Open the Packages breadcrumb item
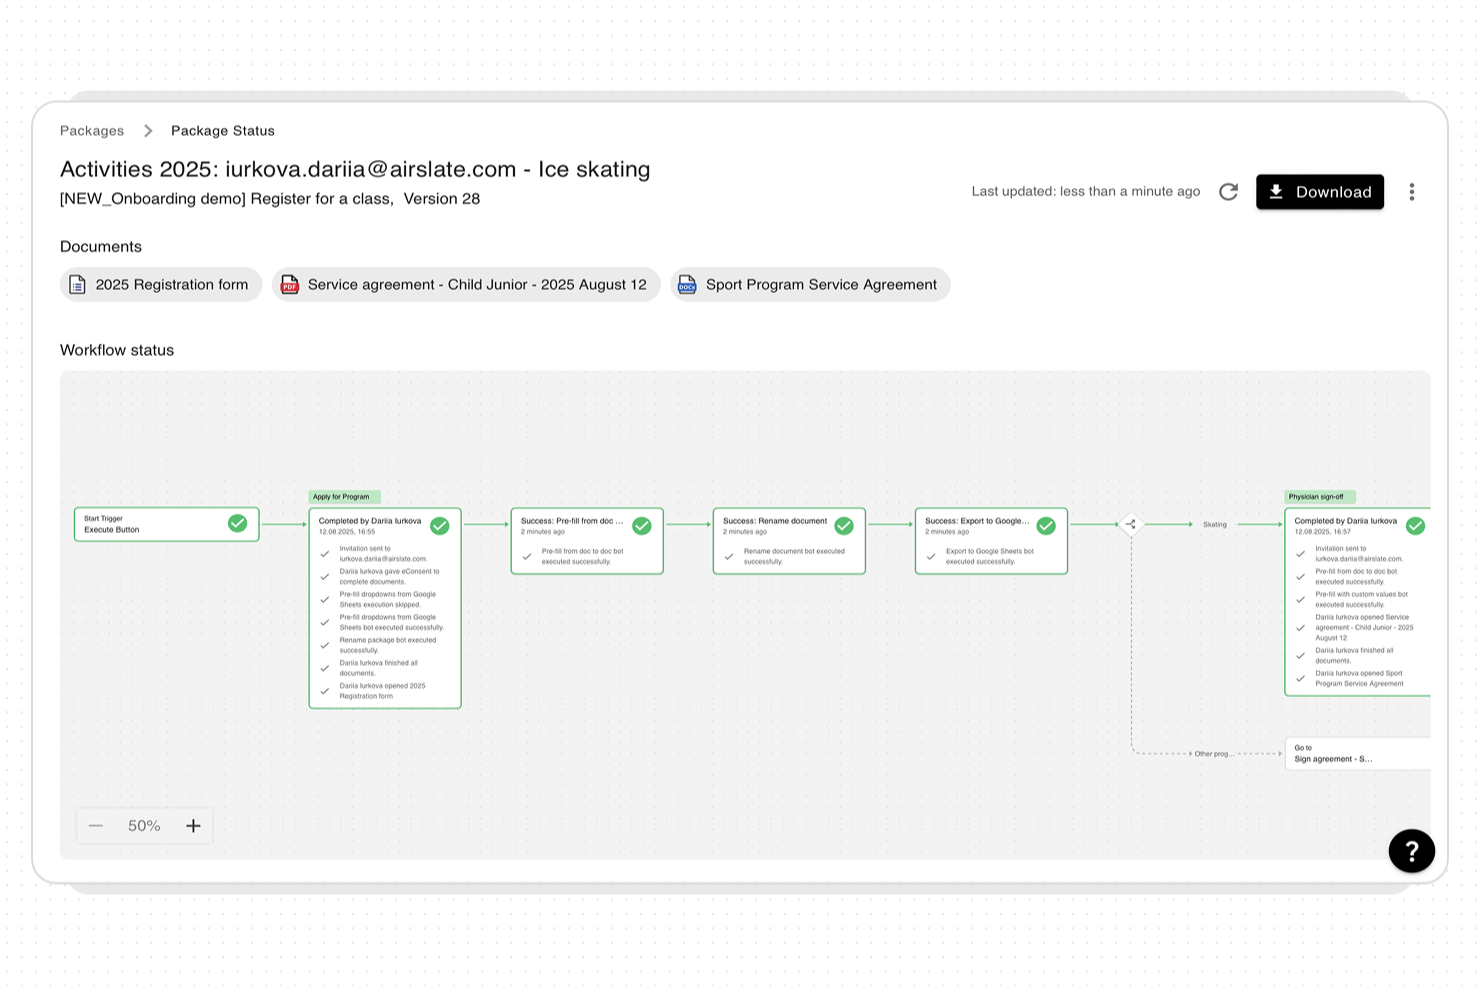 click(91, 130)
